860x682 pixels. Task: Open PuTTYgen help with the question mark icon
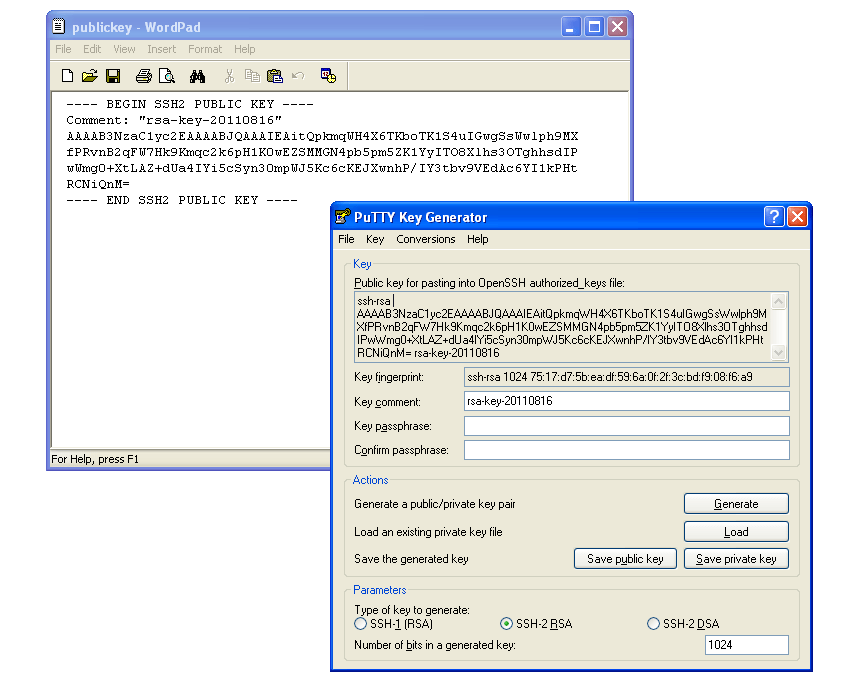point(773,216)
